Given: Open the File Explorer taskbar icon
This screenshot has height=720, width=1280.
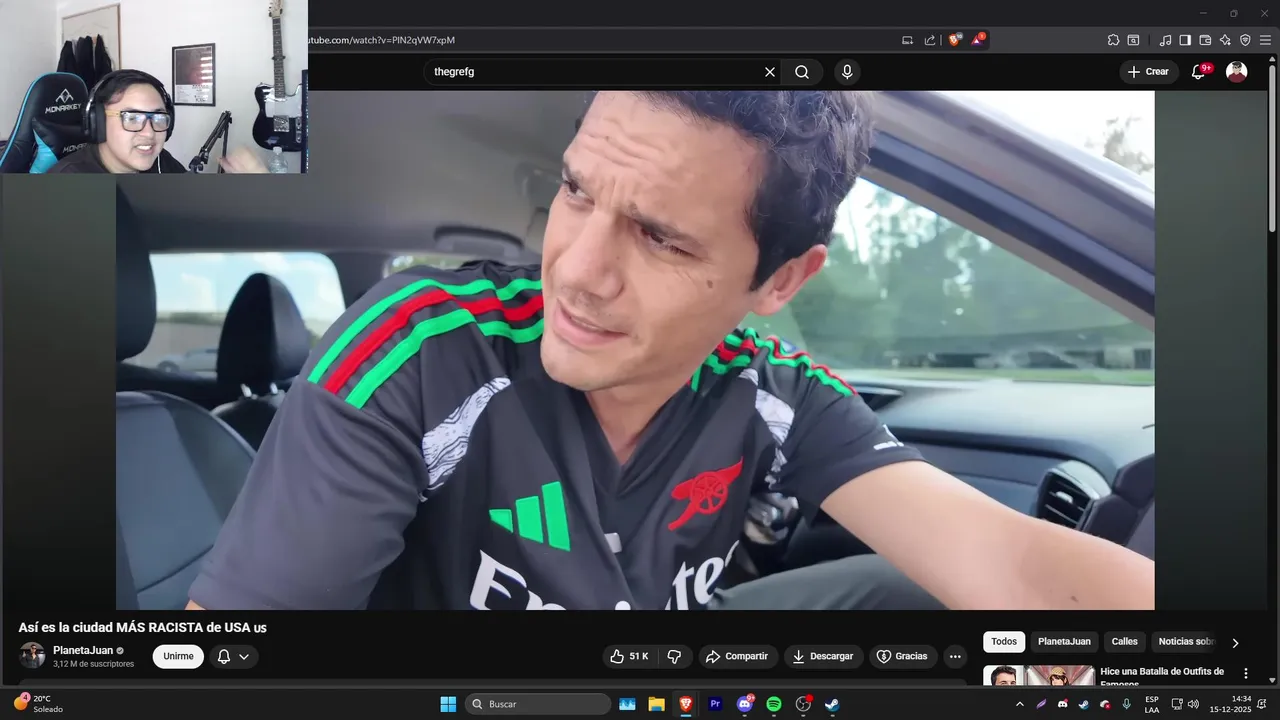Looking at the screenshot, I should click(656, 704).
